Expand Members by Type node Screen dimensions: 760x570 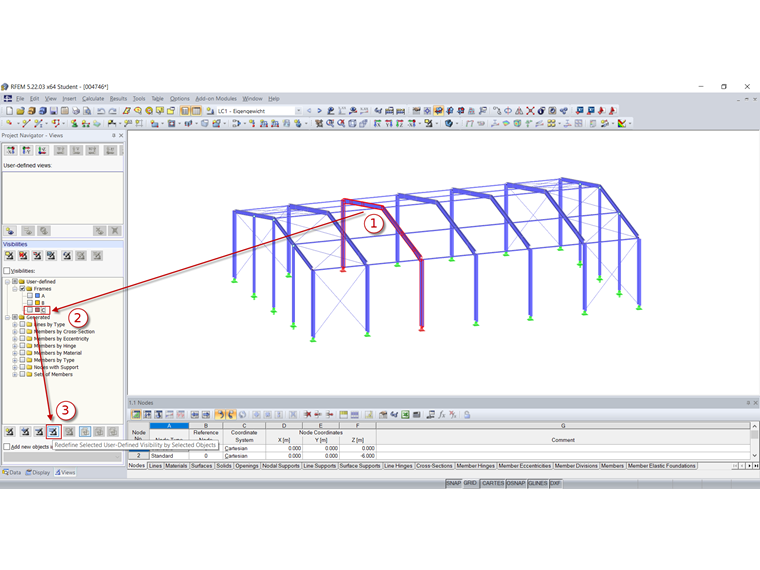(x=15, y=360)
